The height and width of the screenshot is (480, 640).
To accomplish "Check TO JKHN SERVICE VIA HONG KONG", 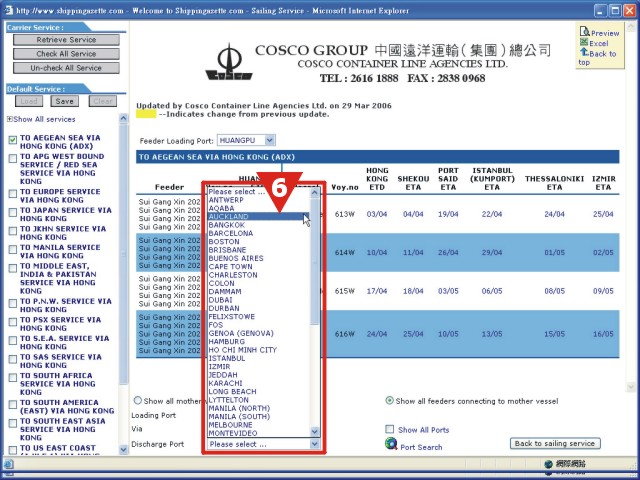I will (x=13, y=231).
